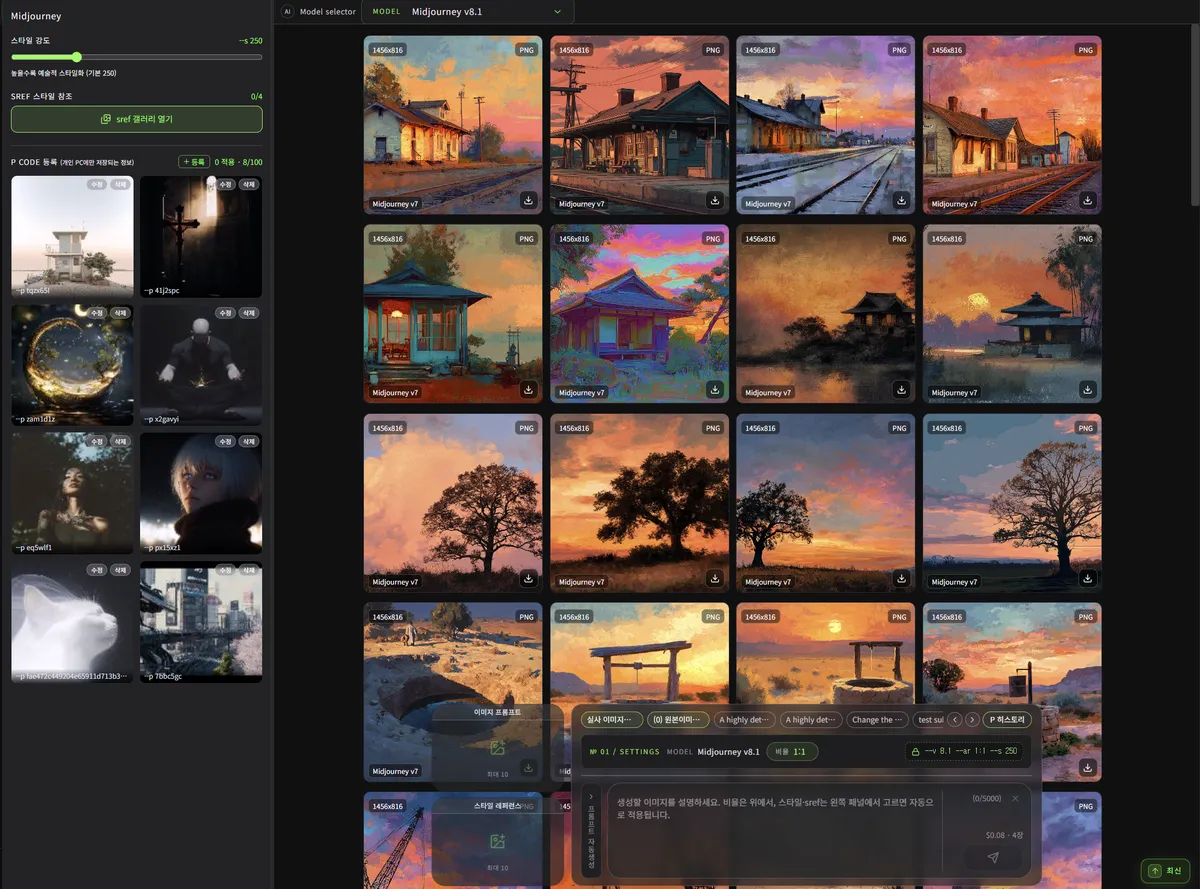Open the stone well sunset image
The width and height of the screenshot is (1200, 889).
click(825, 692)
